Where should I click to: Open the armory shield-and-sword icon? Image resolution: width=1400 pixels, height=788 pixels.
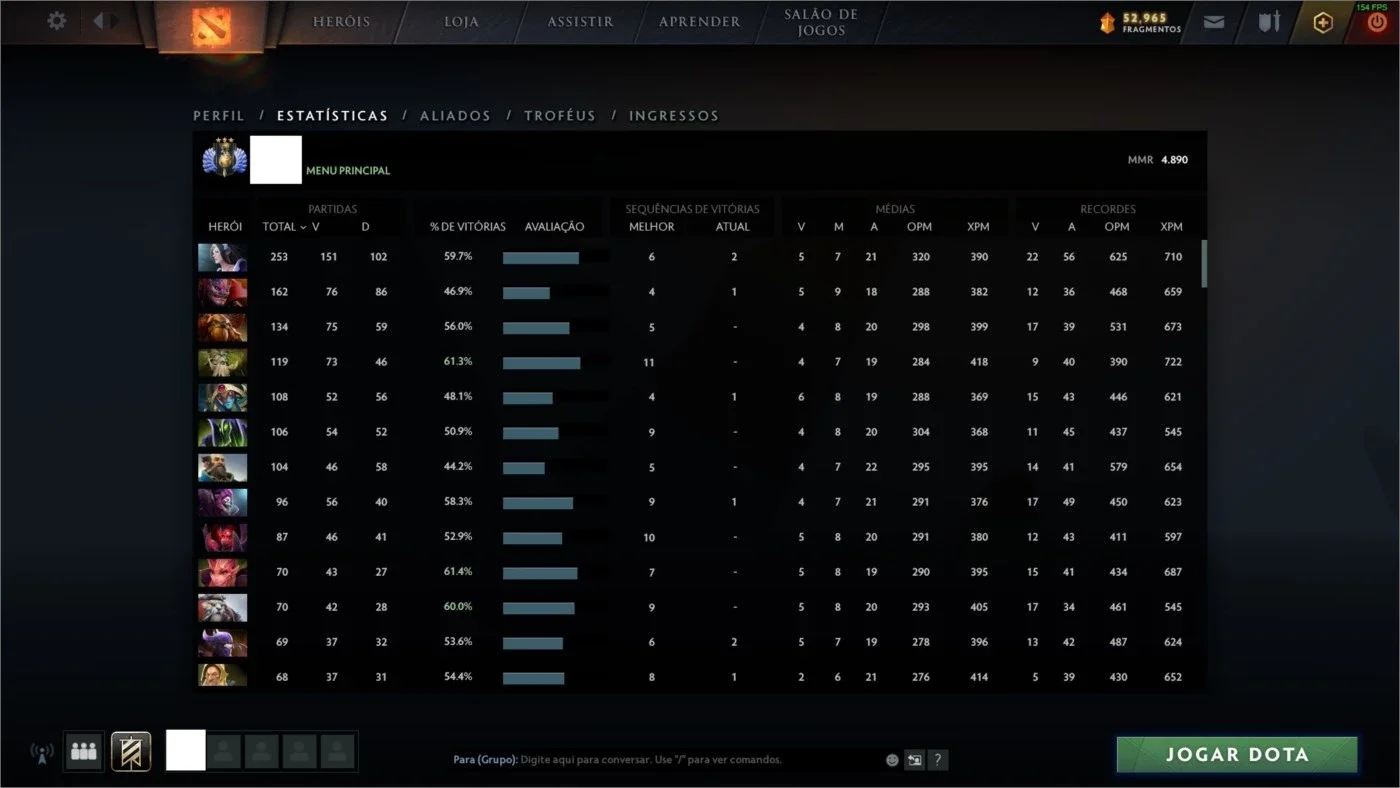coord(1268,21)
